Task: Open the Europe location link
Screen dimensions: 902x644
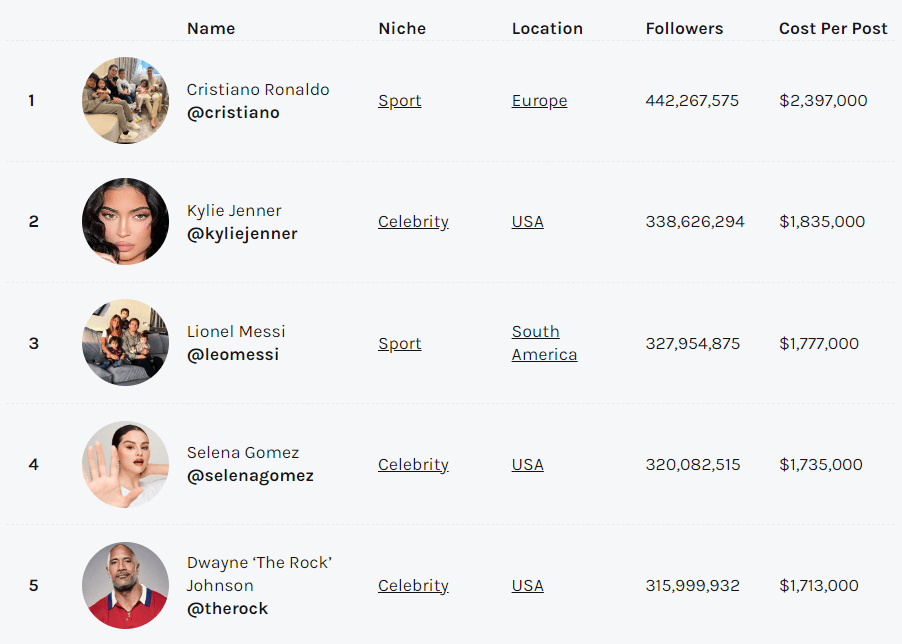Action: click(x=539, y=101)
